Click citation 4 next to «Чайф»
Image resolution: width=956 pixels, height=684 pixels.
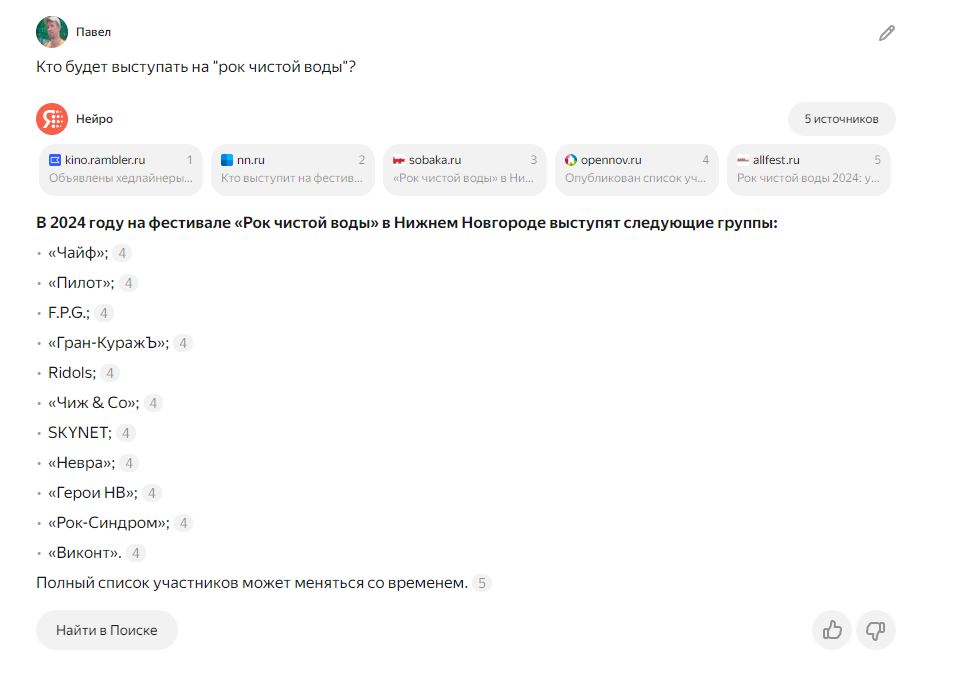pyautogui.click(x=122, y=253)
